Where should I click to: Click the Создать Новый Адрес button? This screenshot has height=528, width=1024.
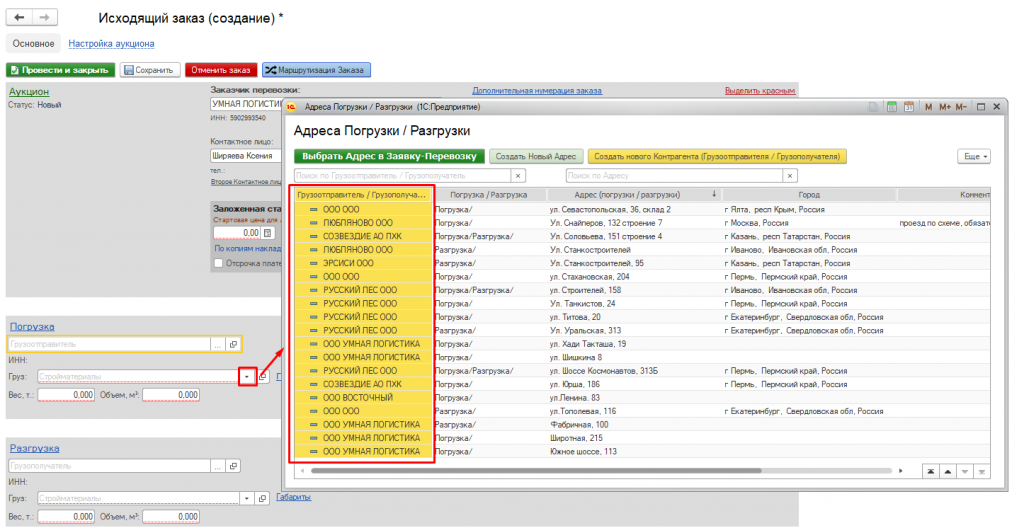pyautogui.click(x=536, y=157)
